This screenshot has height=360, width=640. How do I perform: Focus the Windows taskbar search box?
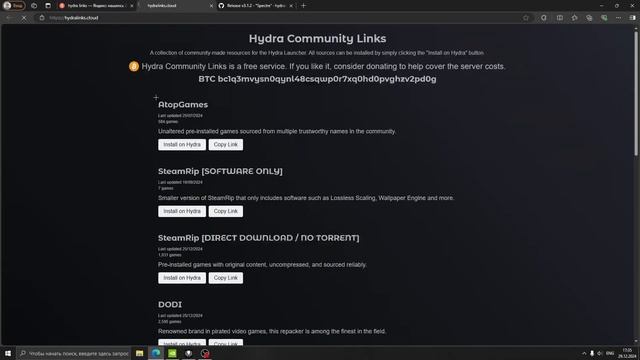pos(74,353)
